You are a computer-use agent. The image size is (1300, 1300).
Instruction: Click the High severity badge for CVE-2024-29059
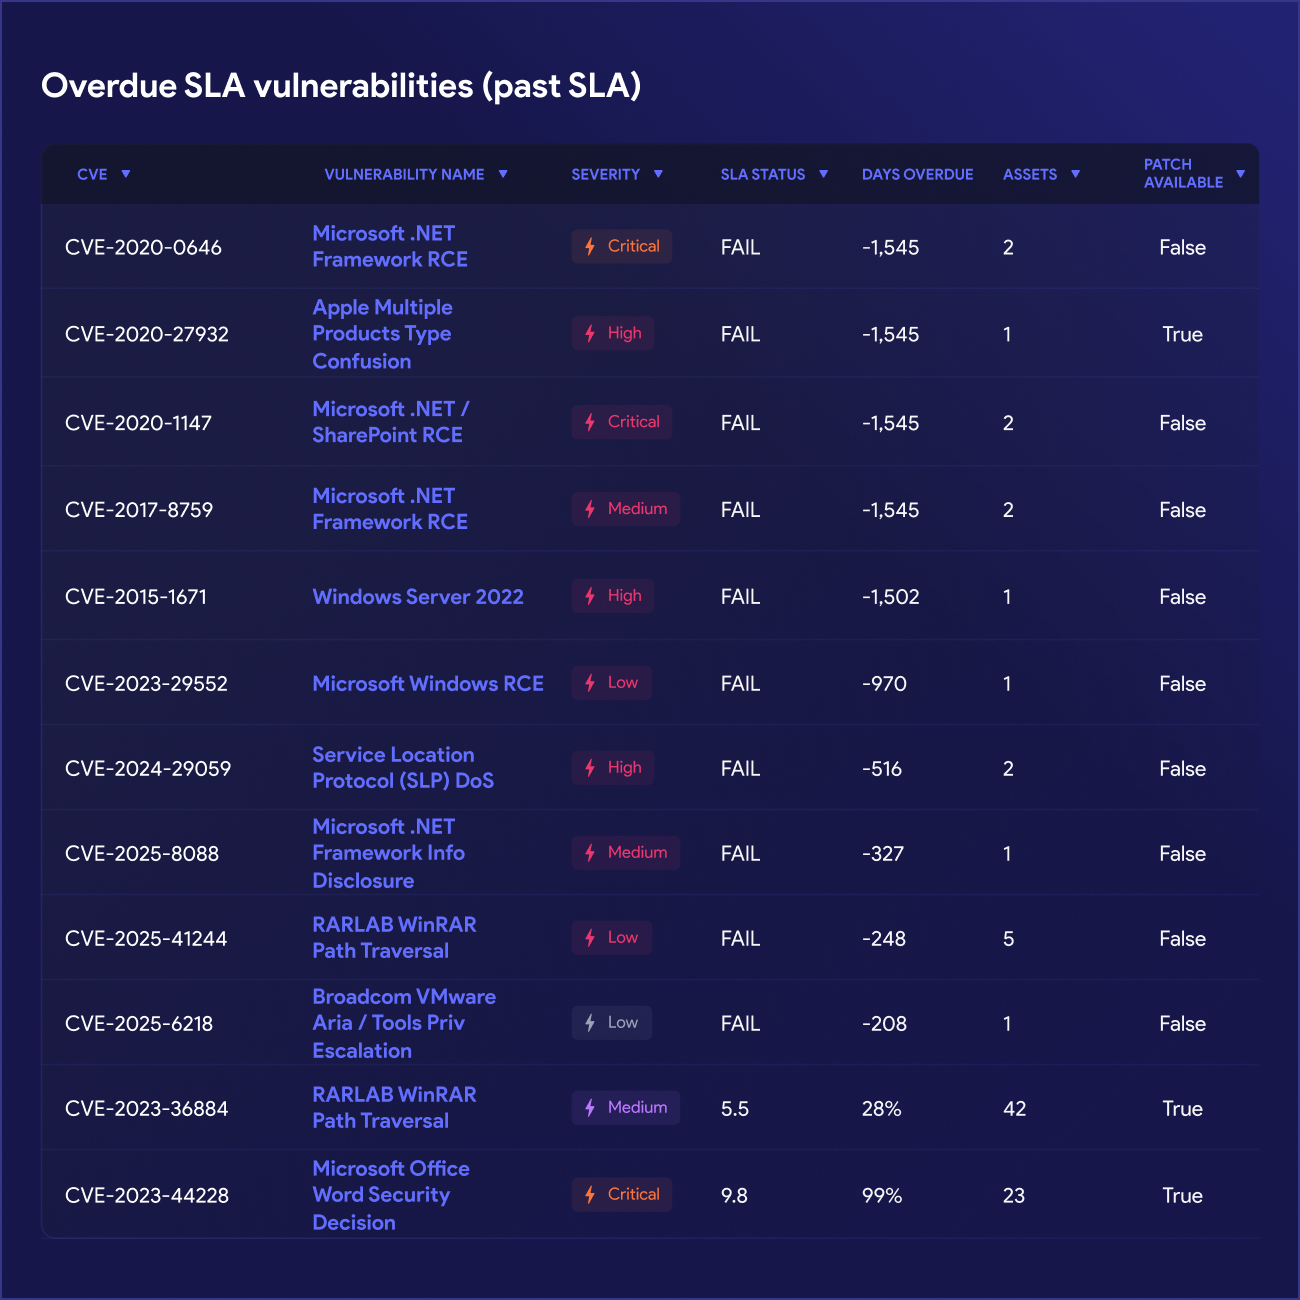(x=613, y=768)
